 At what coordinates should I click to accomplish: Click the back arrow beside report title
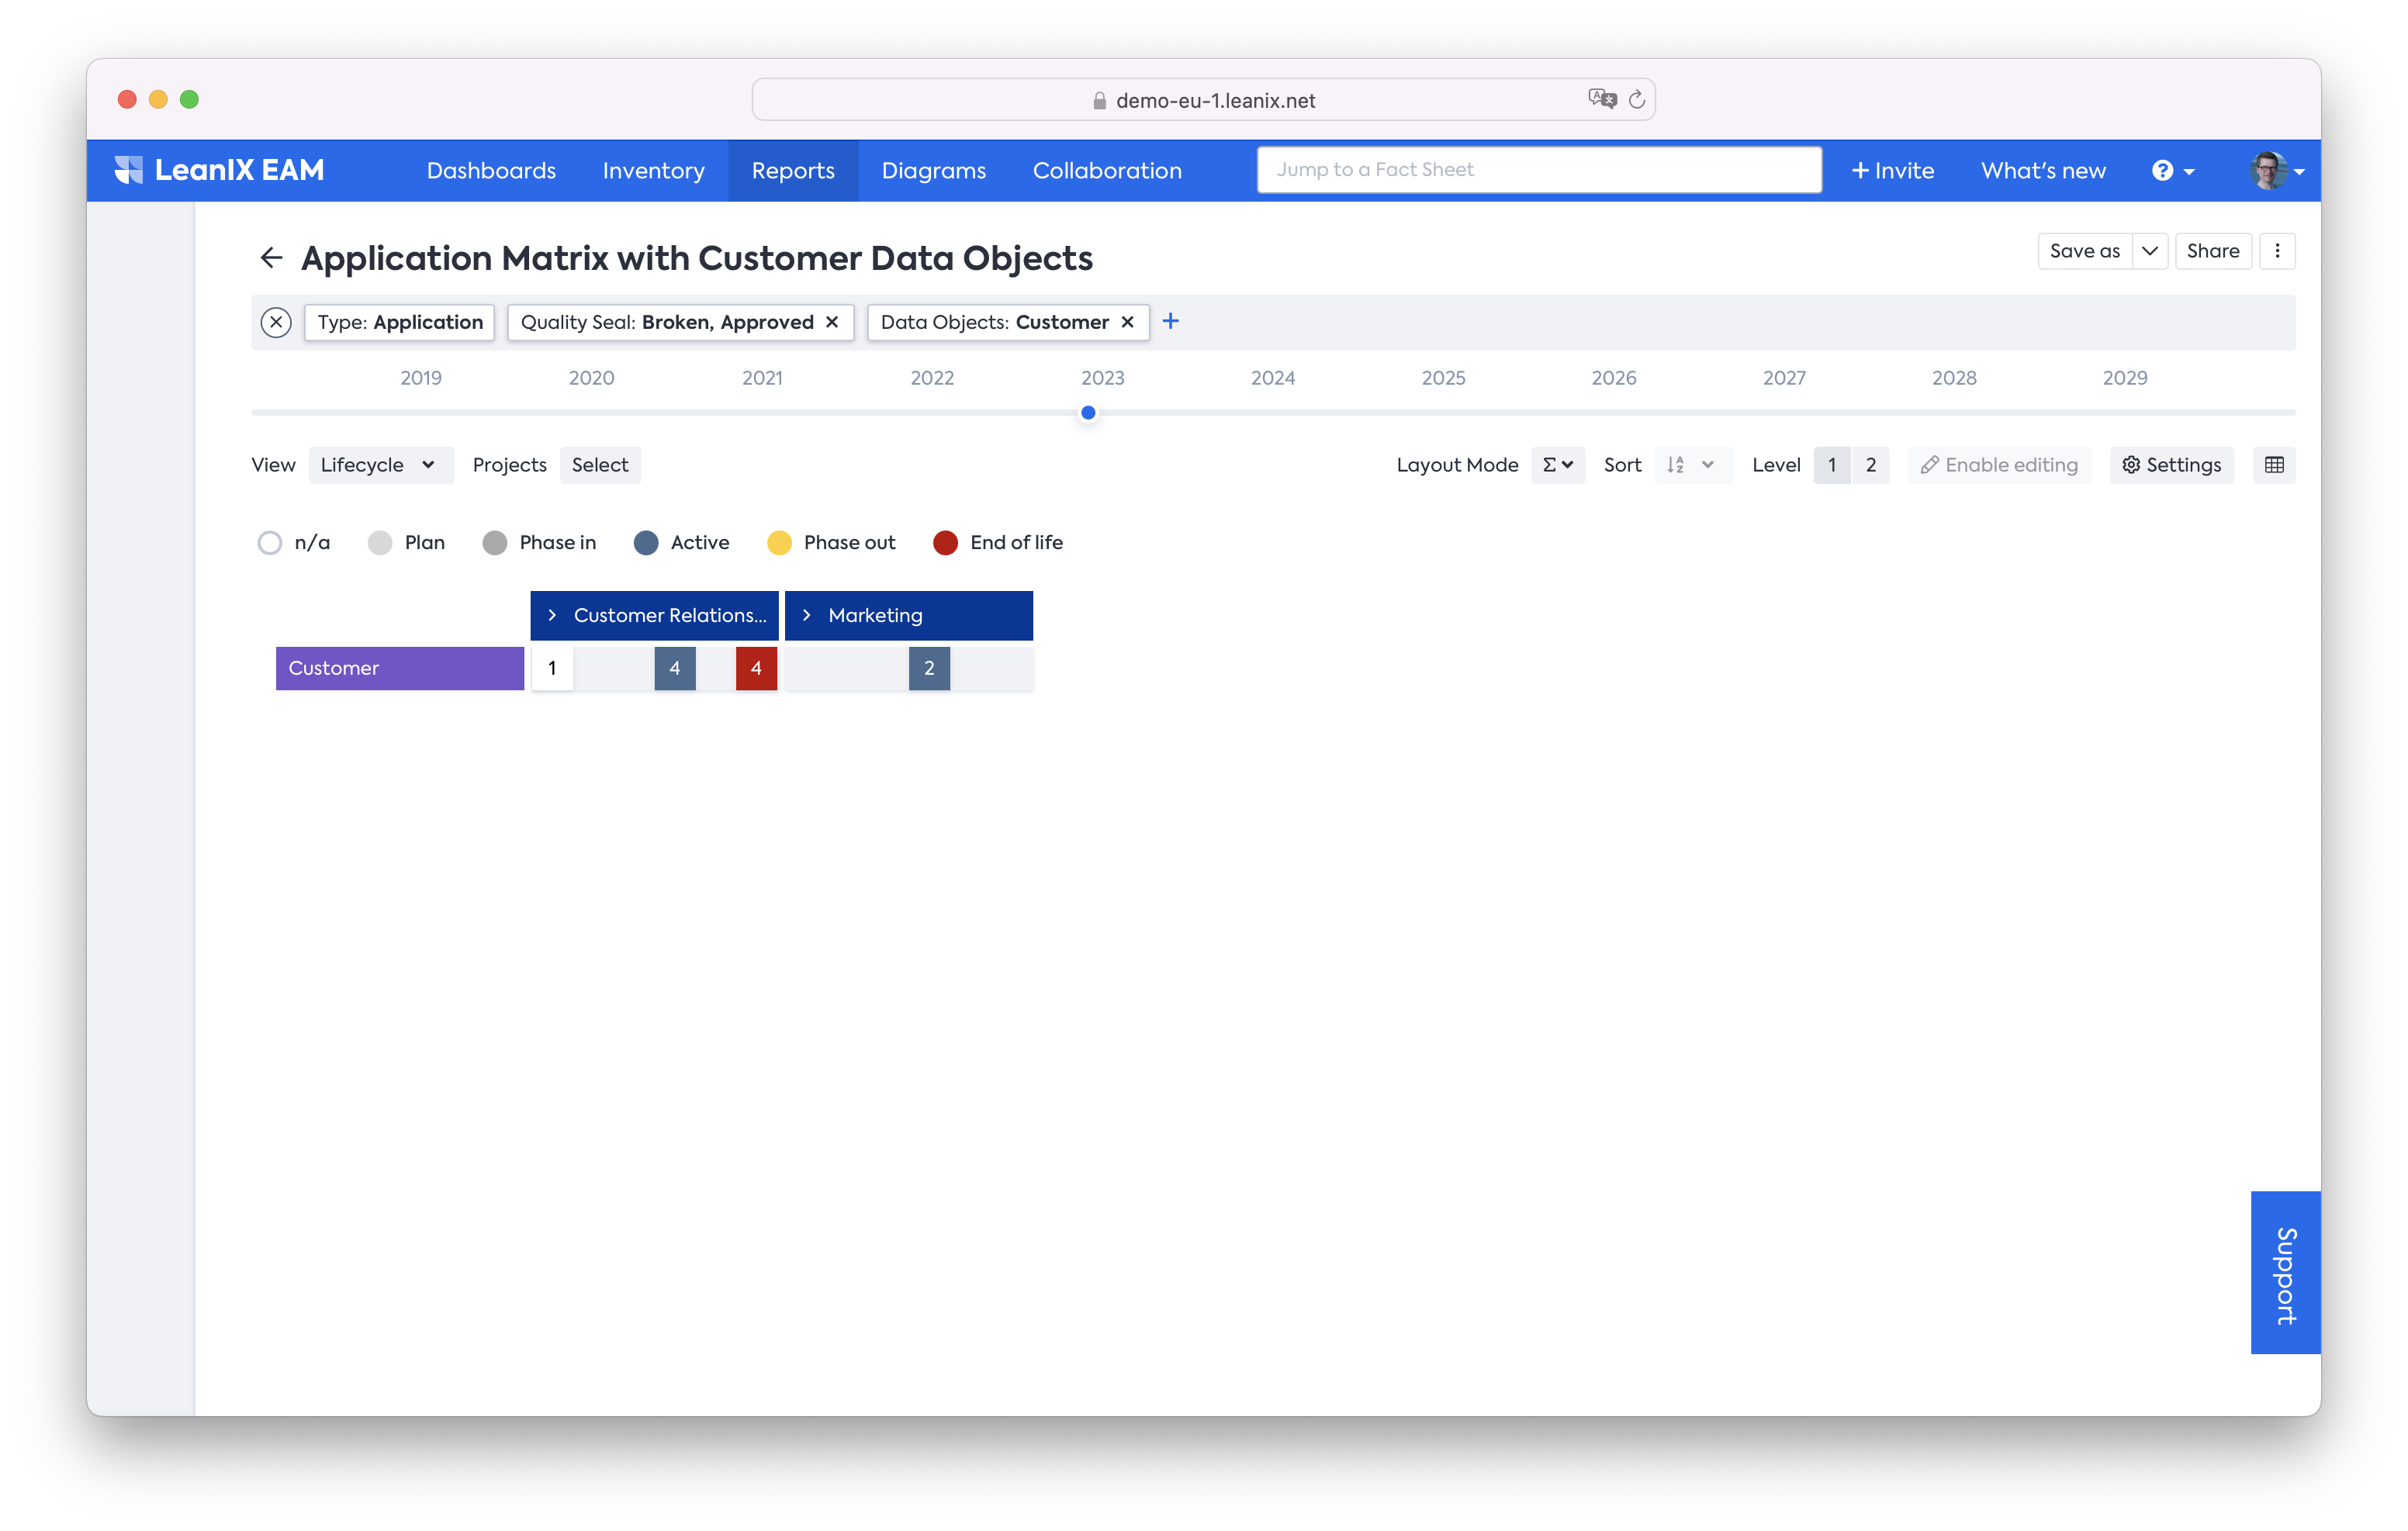coord(271,258)
